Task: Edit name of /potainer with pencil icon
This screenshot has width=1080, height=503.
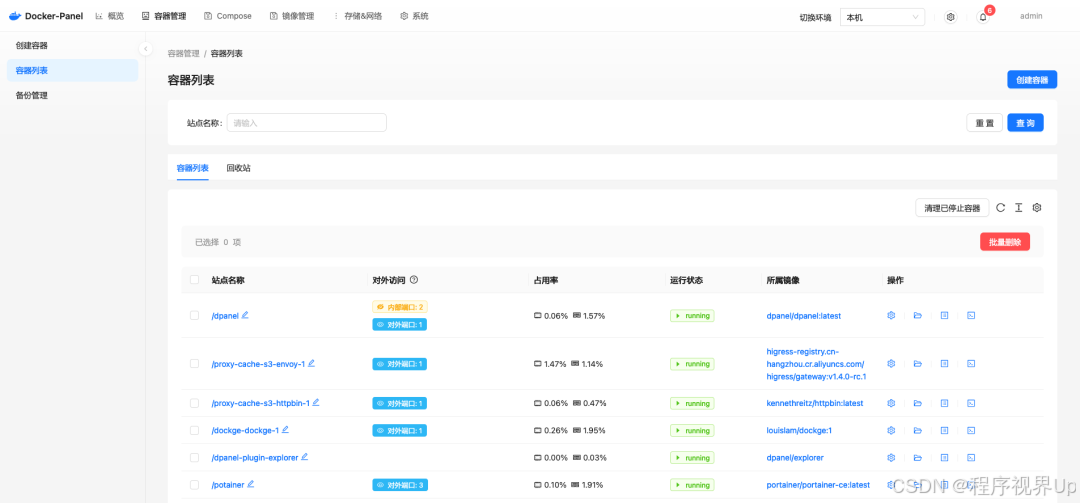Action: 251,484
